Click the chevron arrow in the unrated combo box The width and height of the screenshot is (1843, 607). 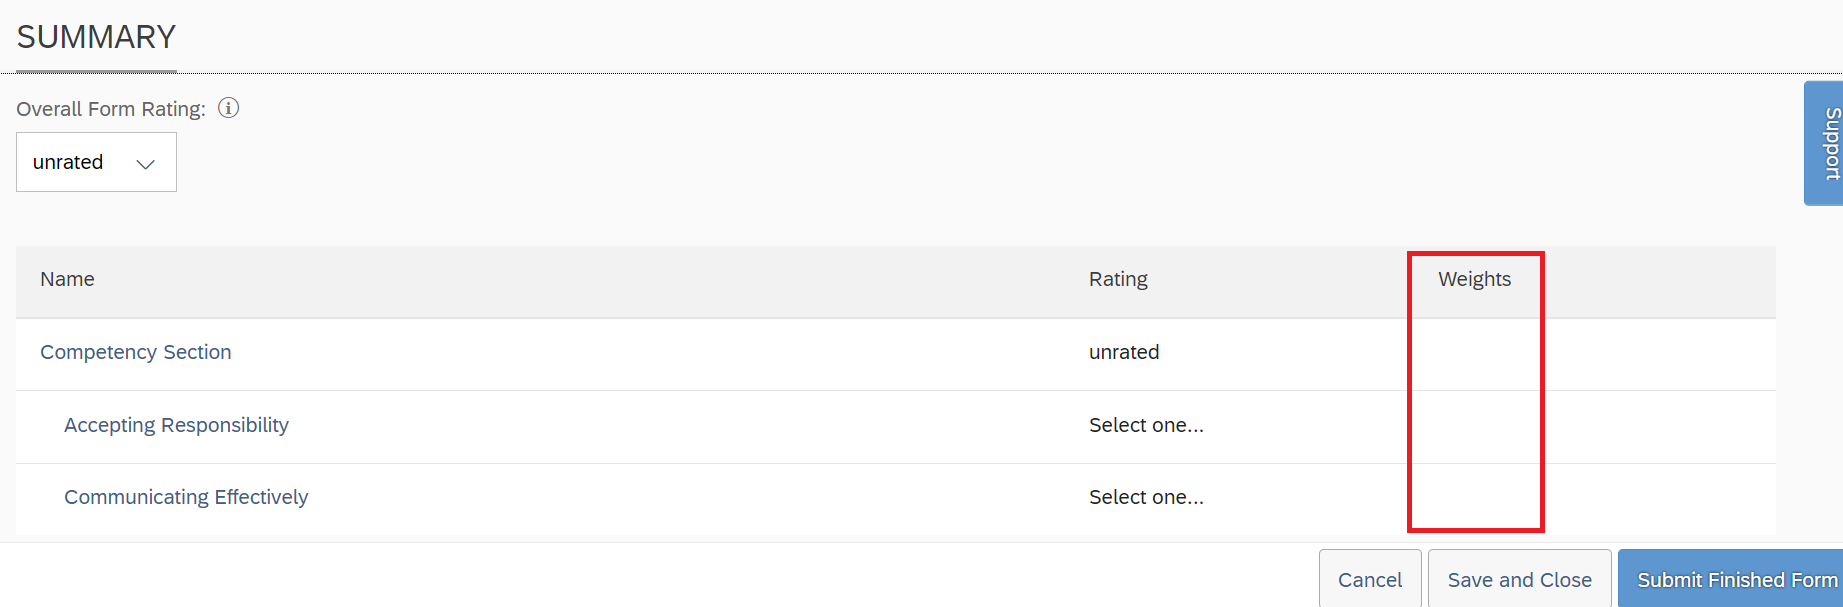click(146, 164)
